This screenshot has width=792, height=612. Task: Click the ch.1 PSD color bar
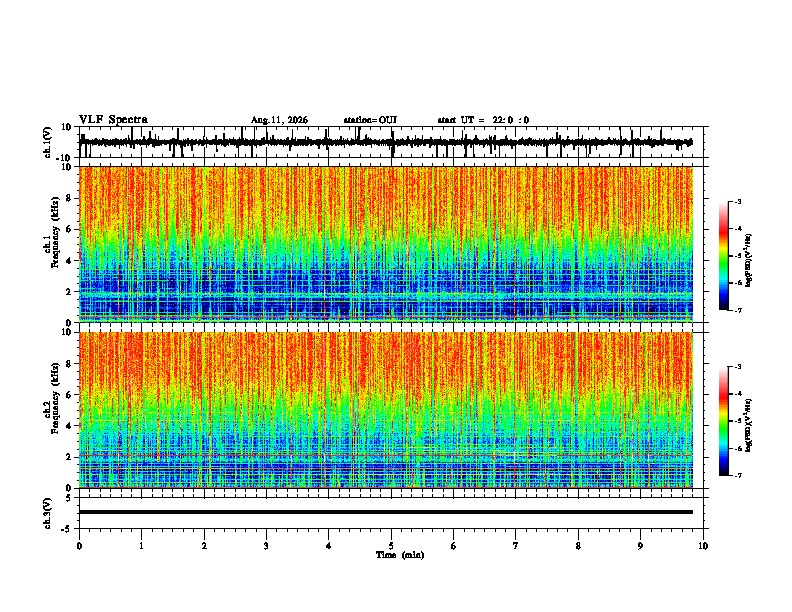(724, 256)
